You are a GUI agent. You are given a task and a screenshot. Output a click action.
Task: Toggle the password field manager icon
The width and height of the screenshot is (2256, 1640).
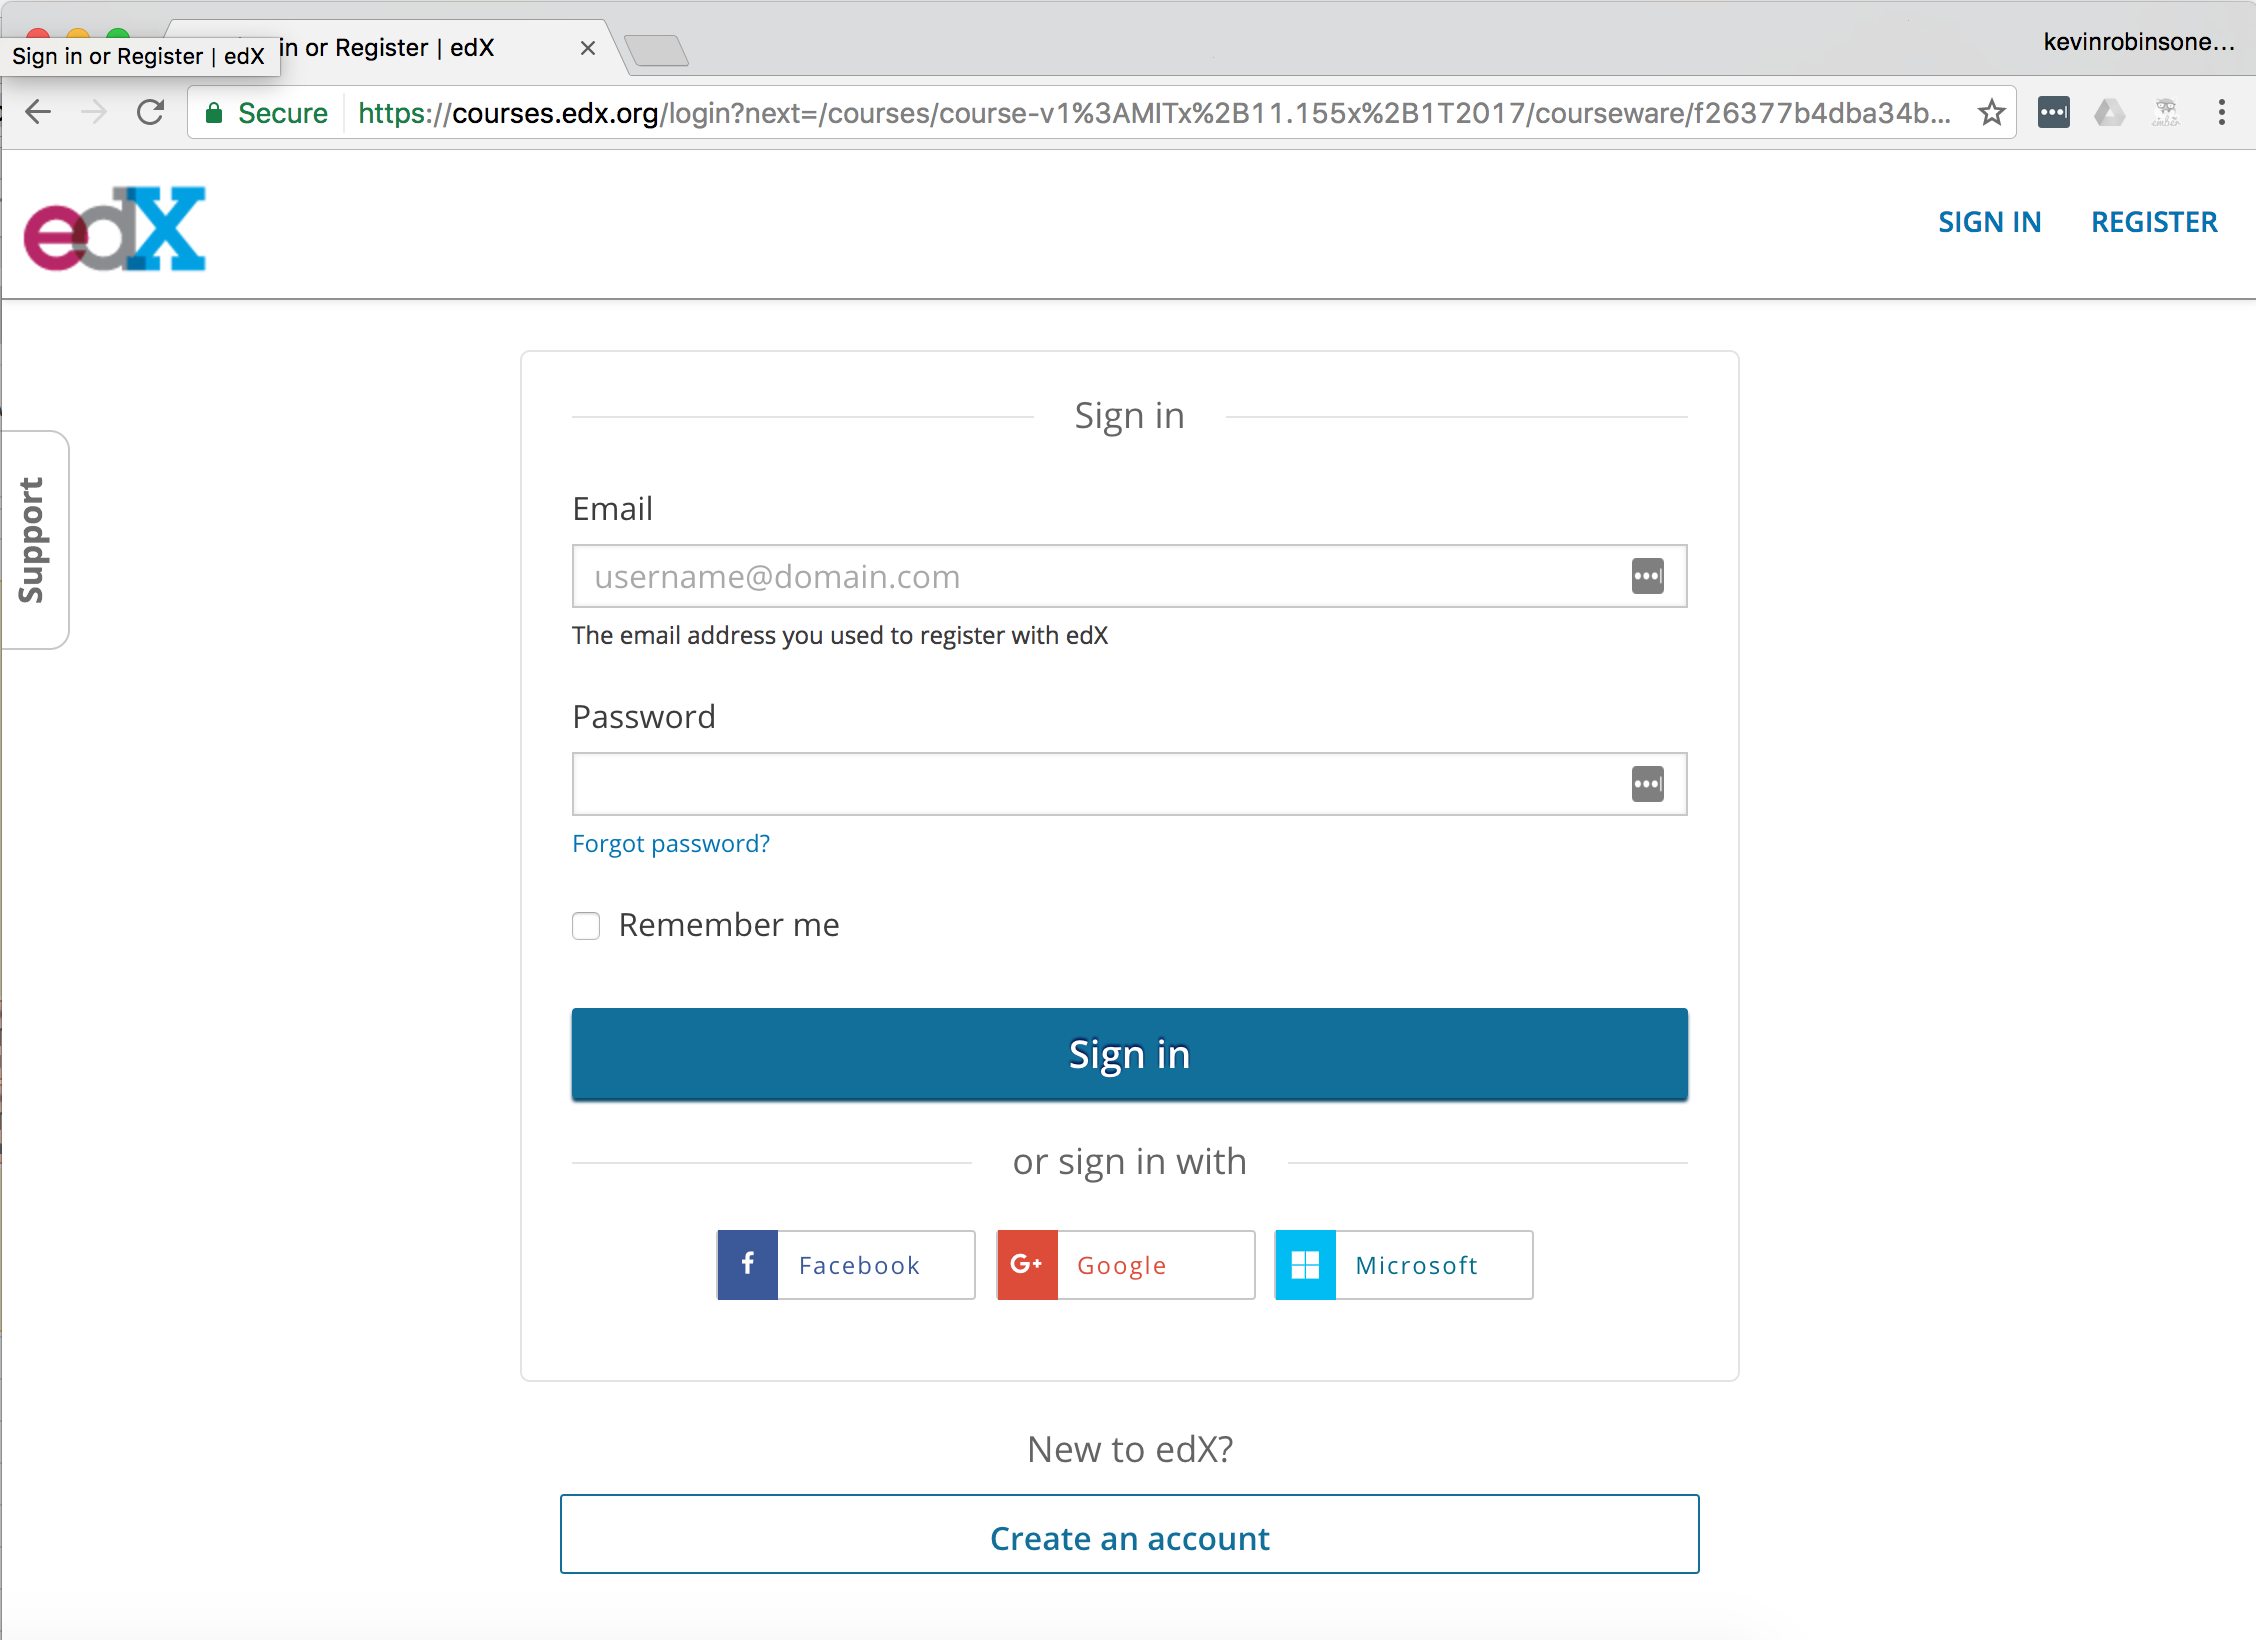coord(1645,783)
